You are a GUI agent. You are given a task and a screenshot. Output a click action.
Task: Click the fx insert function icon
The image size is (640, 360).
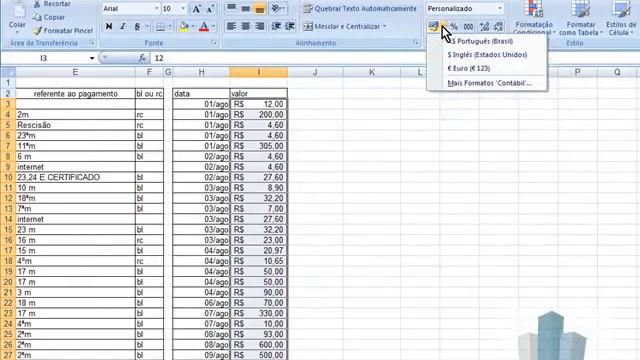coord(142,58)
